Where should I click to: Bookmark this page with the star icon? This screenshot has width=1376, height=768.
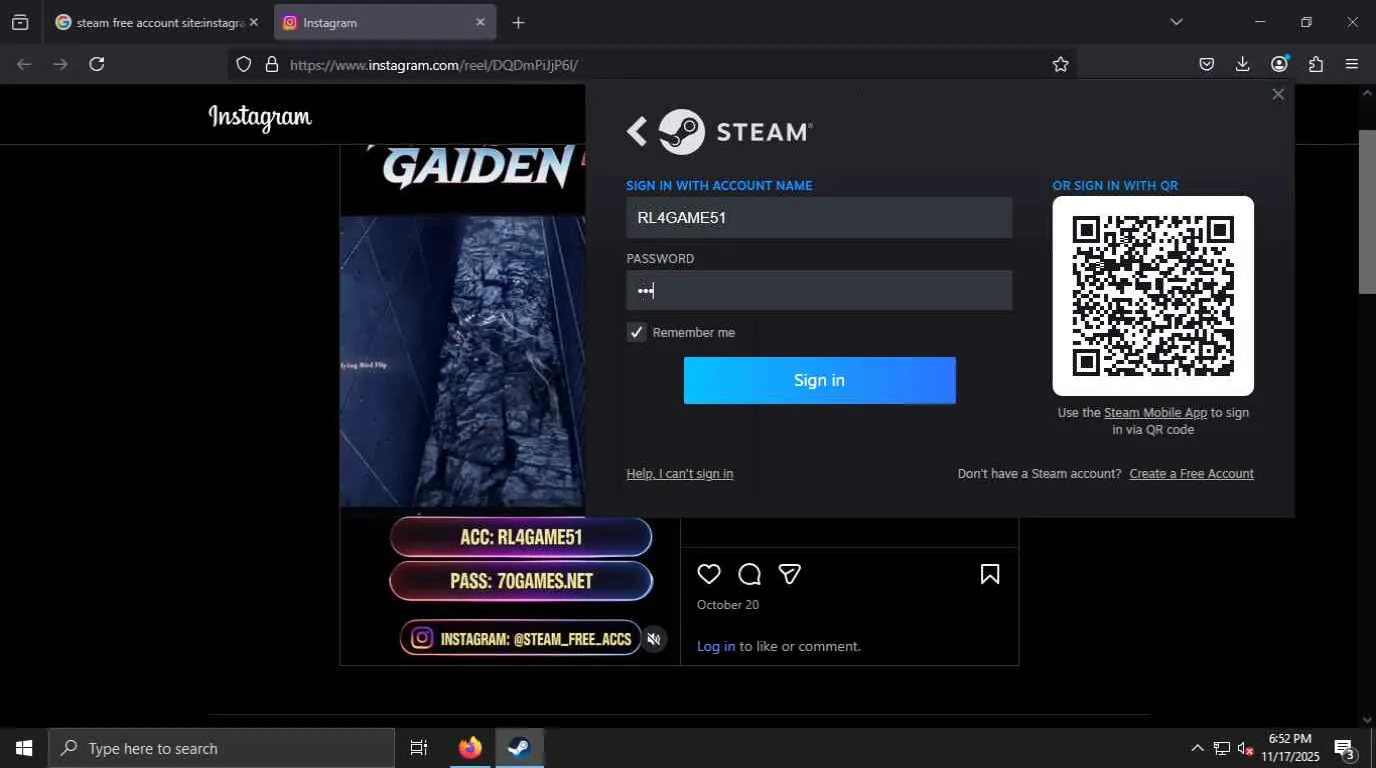point(1060,64)
